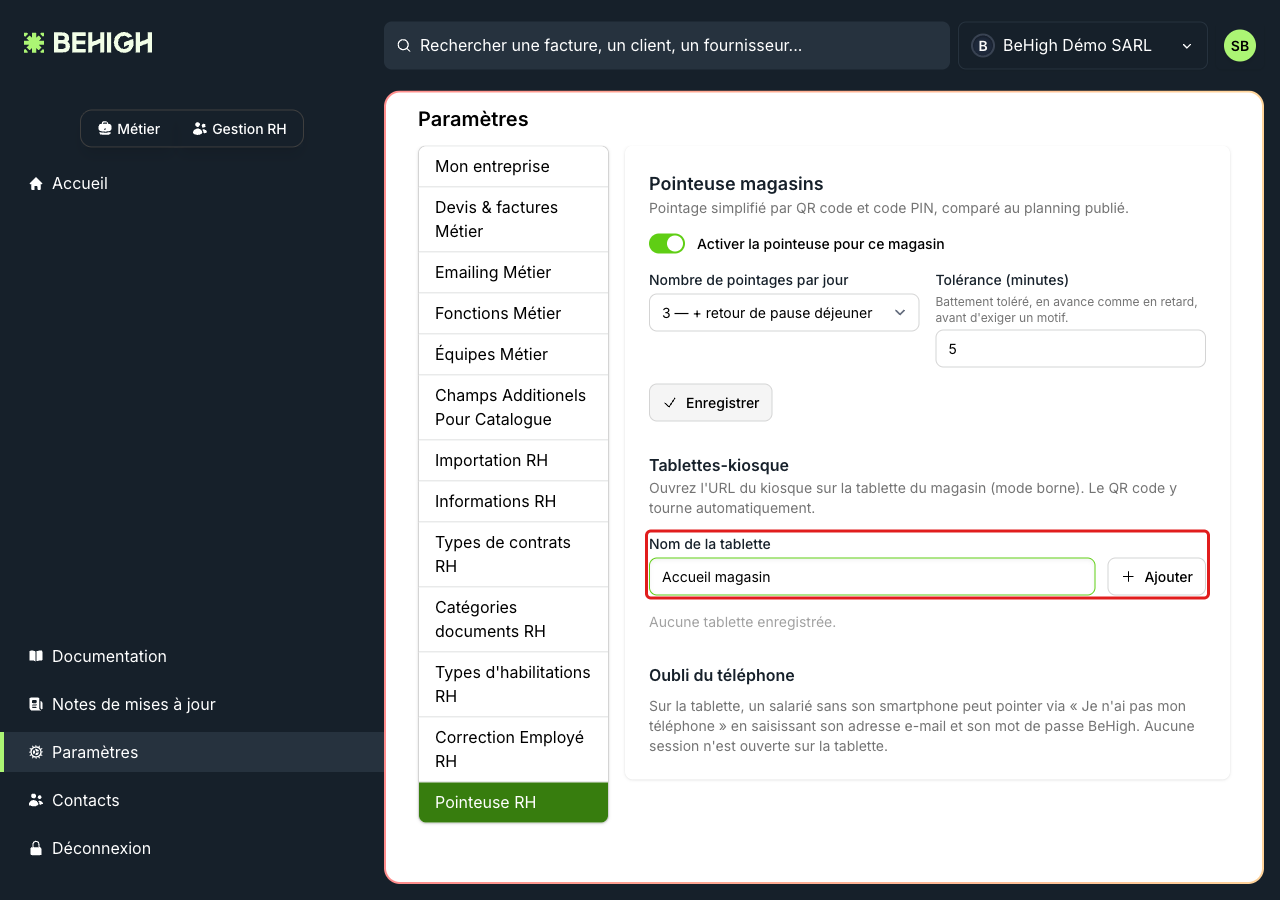This screenshot has height=900, width=1280.
Task: Click the Enregistrer button
Action: 711,403
